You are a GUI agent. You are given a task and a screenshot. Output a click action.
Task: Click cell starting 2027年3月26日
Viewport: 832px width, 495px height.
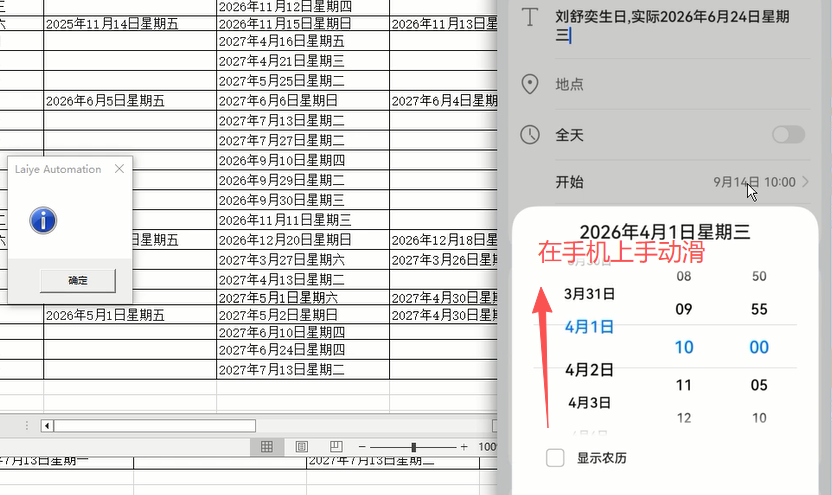pos(444,260)
